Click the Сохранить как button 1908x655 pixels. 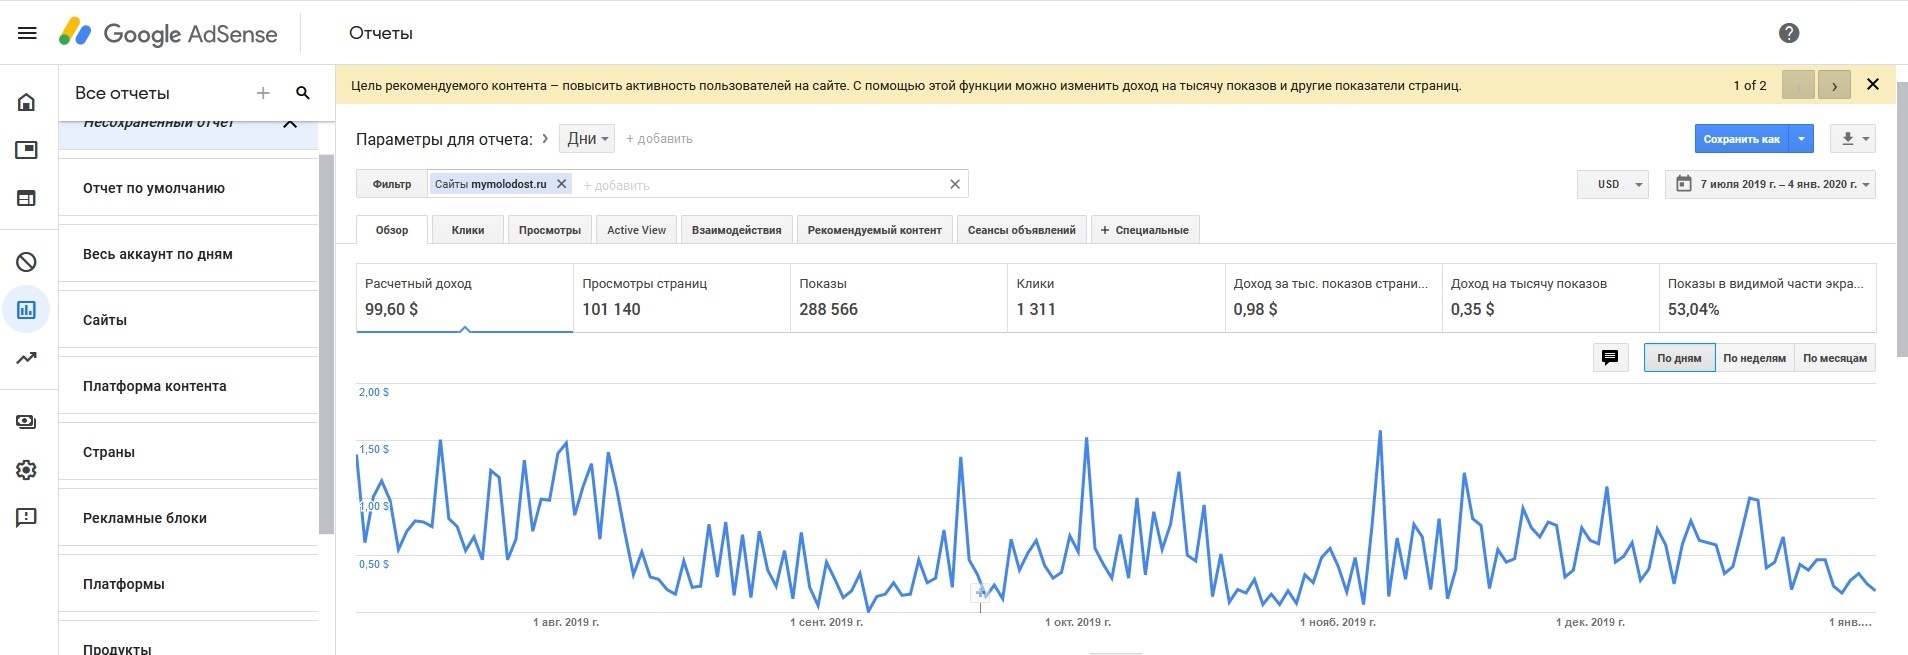click(1741, 139)
